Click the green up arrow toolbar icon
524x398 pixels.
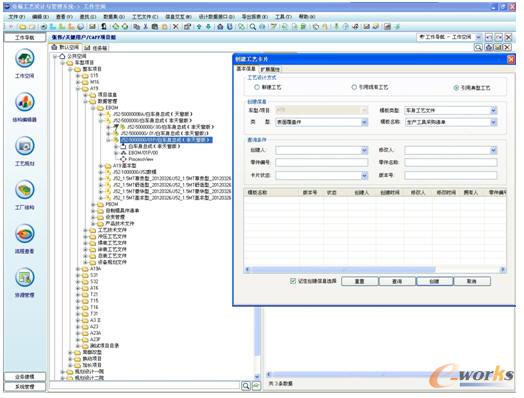(x=199, y=27)
